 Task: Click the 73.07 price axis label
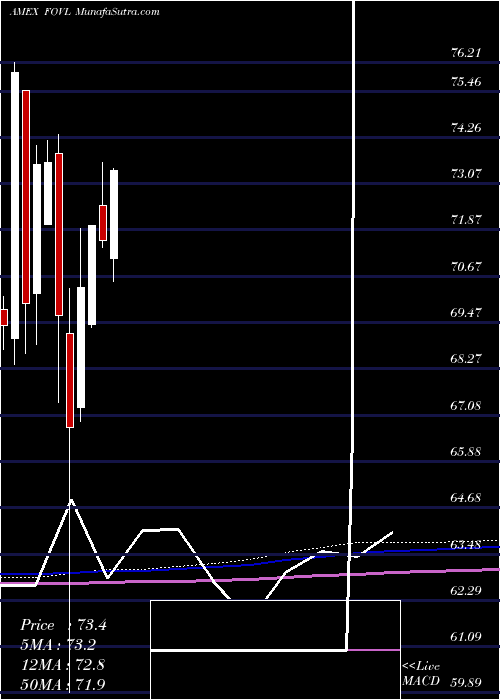(x=466, y=174)
